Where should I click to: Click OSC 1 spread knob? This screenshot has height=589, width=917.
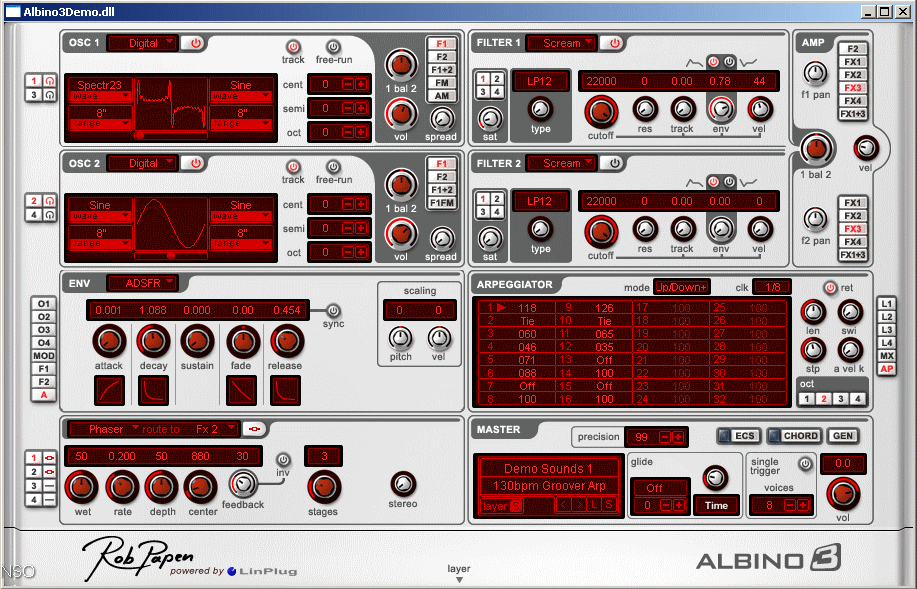click(442, 119)
